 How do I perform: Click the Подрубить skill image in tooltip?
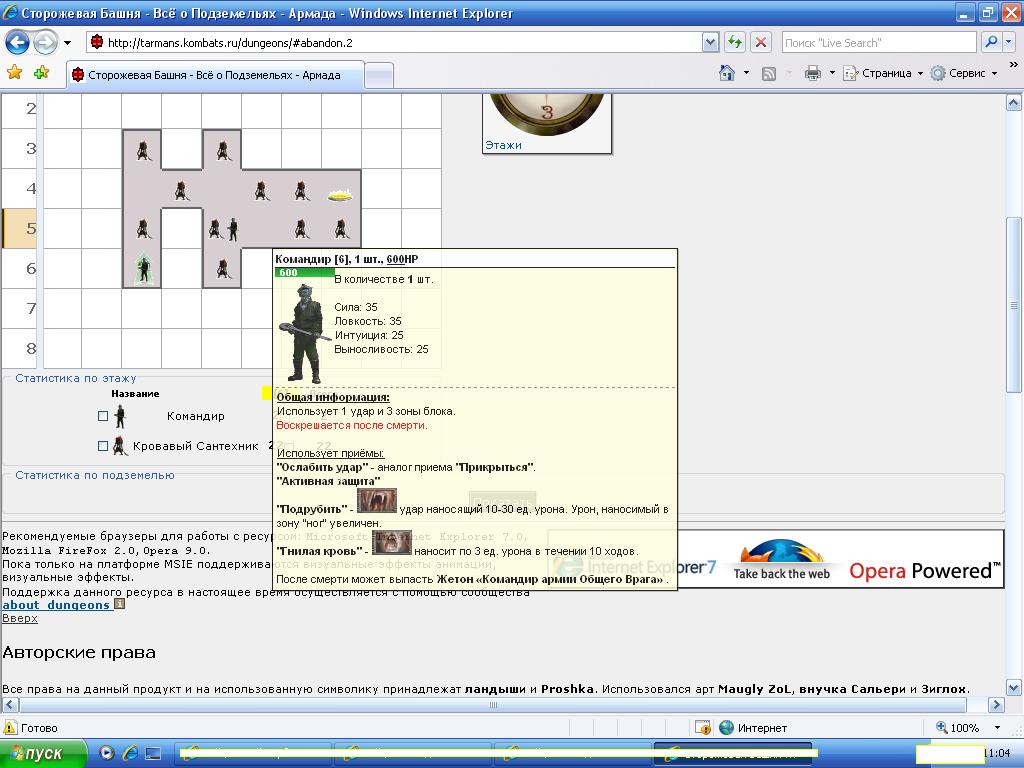377,501
